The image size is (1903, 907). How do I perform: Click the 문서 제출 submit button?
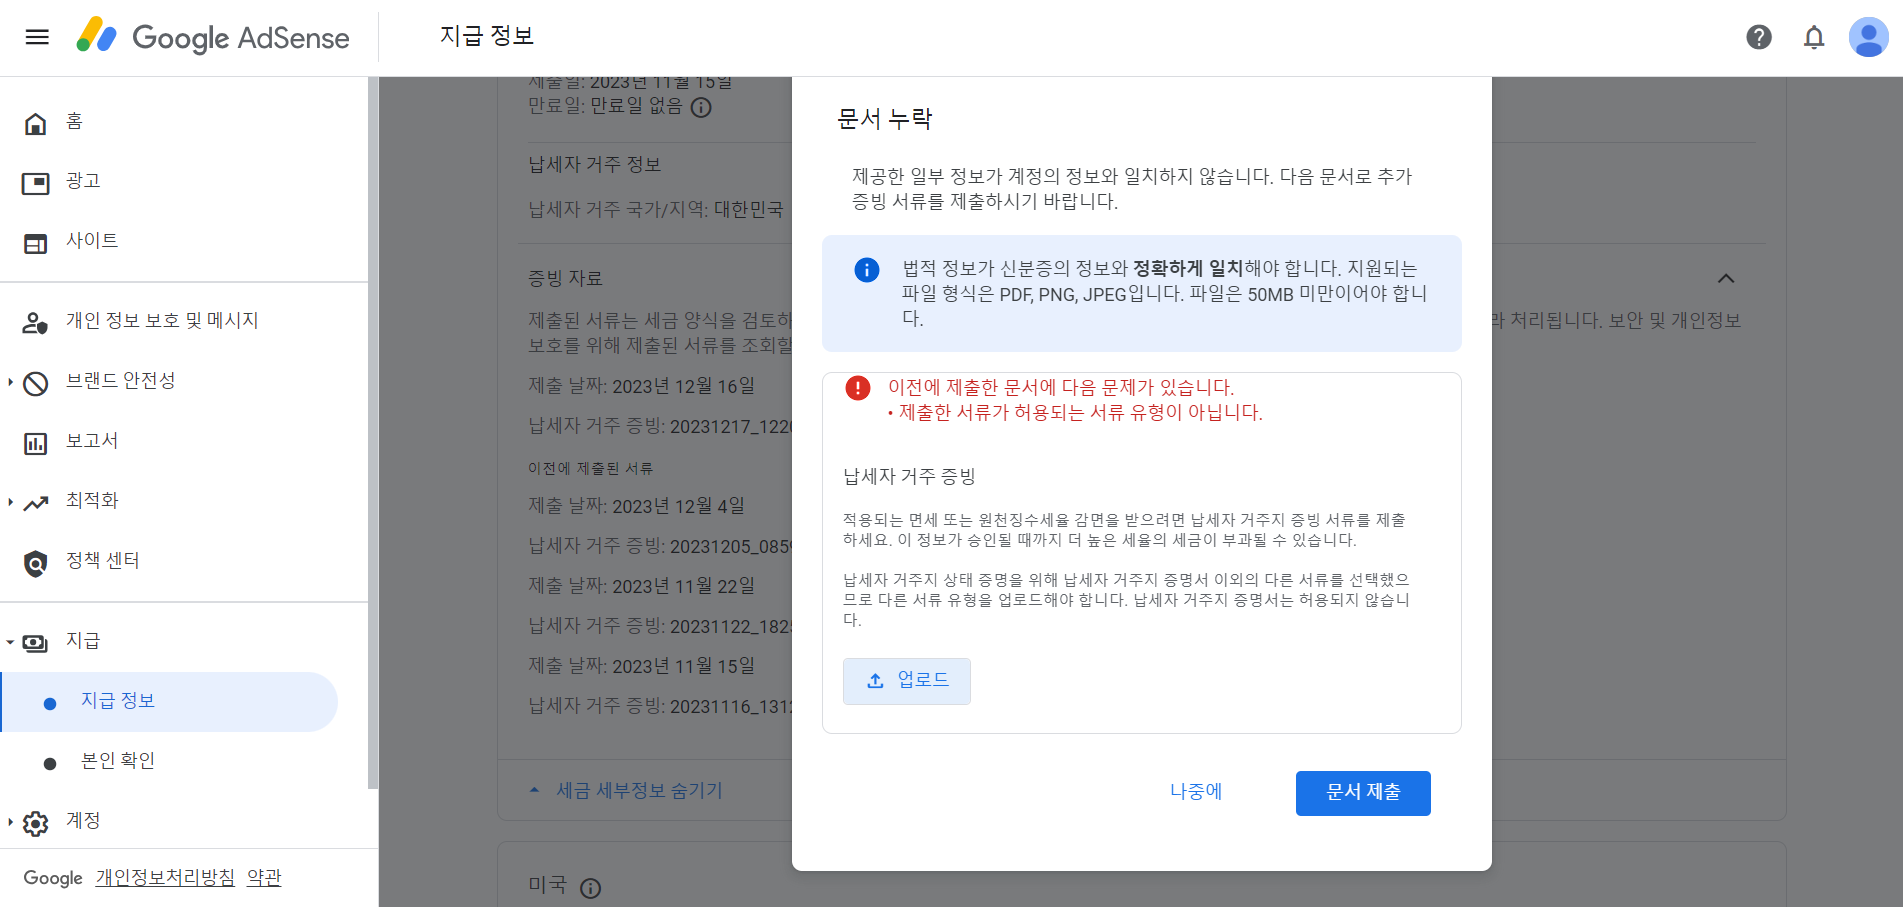1362,793
